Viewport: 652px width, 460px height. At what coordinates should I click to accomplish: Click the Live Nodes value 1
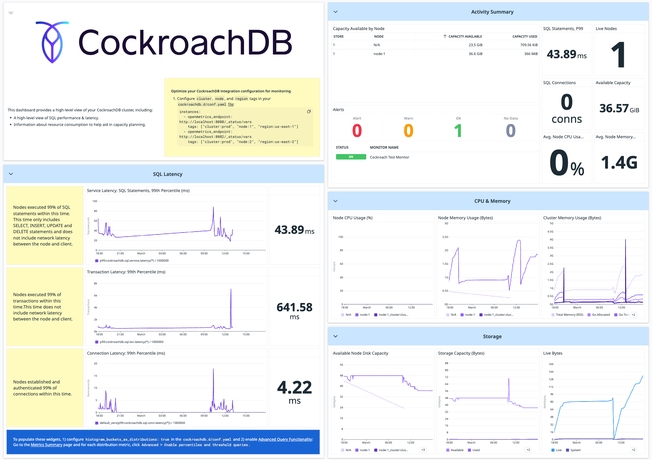(619, 55)
